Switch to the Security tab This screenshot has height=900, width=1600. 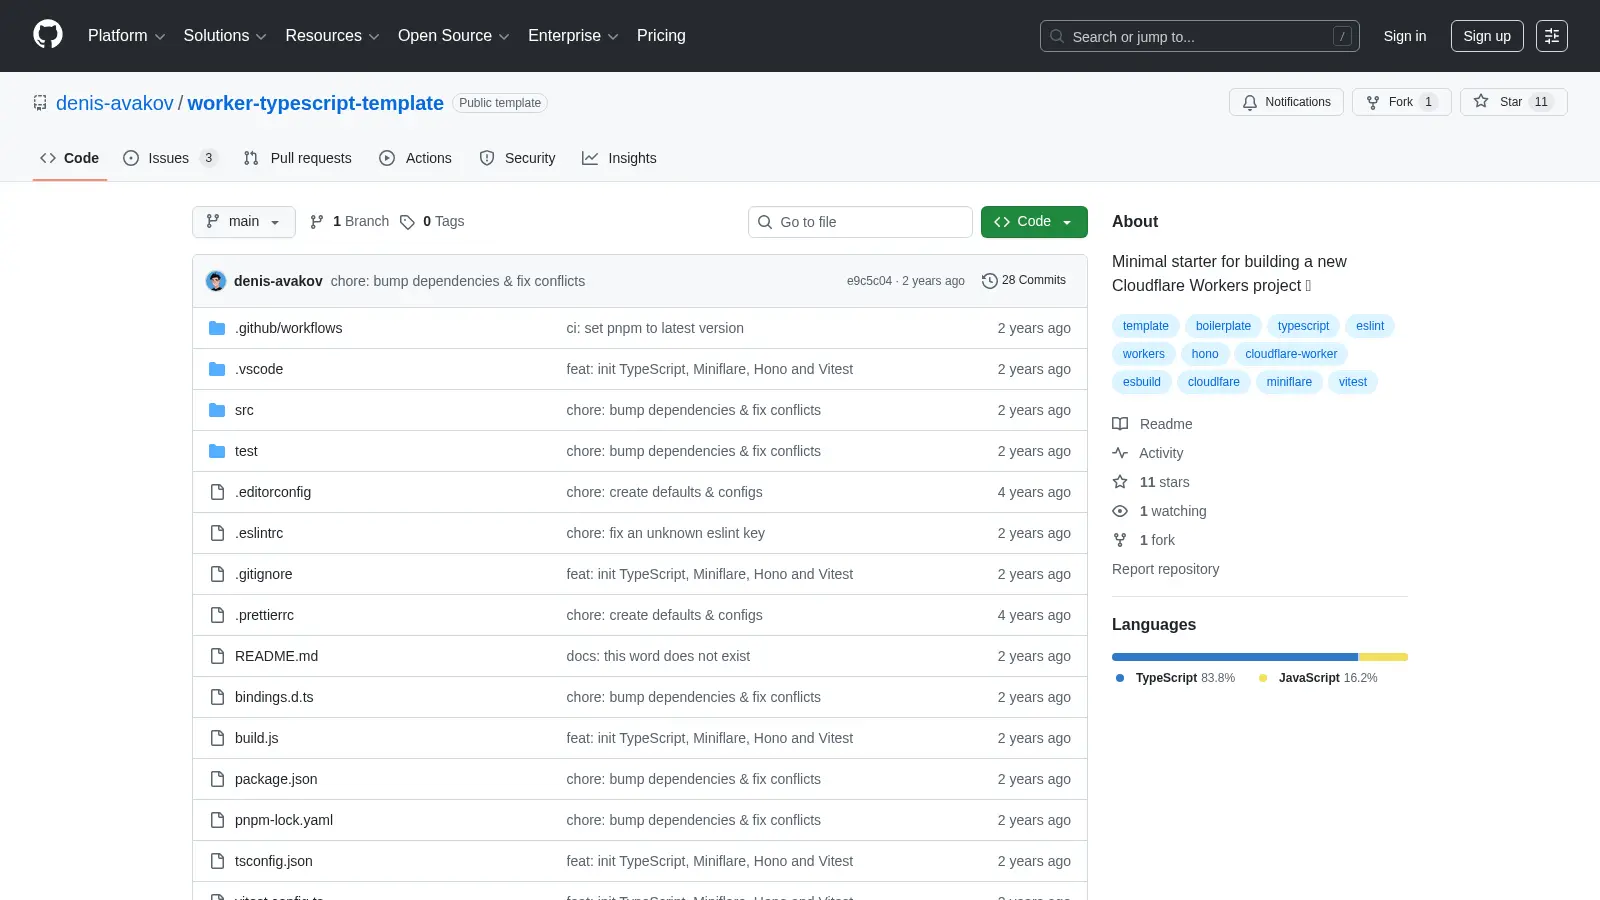(518, 158)
